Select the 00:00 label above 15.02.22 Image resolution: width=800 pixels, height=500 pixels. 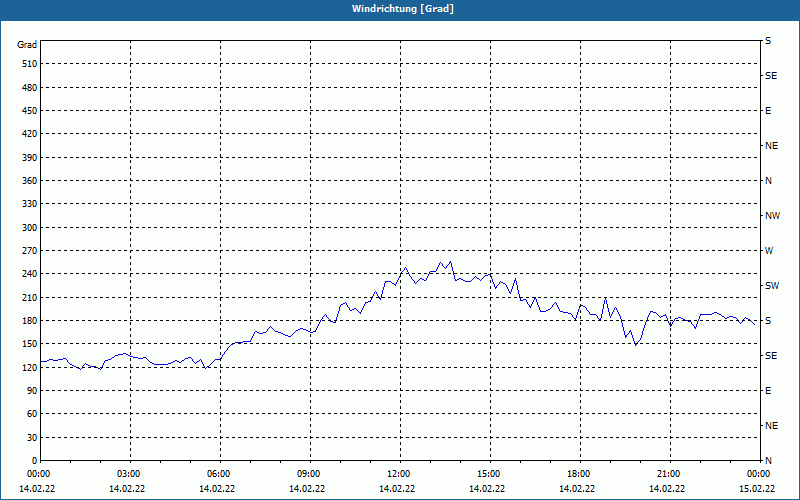click(x=759, y=474)
